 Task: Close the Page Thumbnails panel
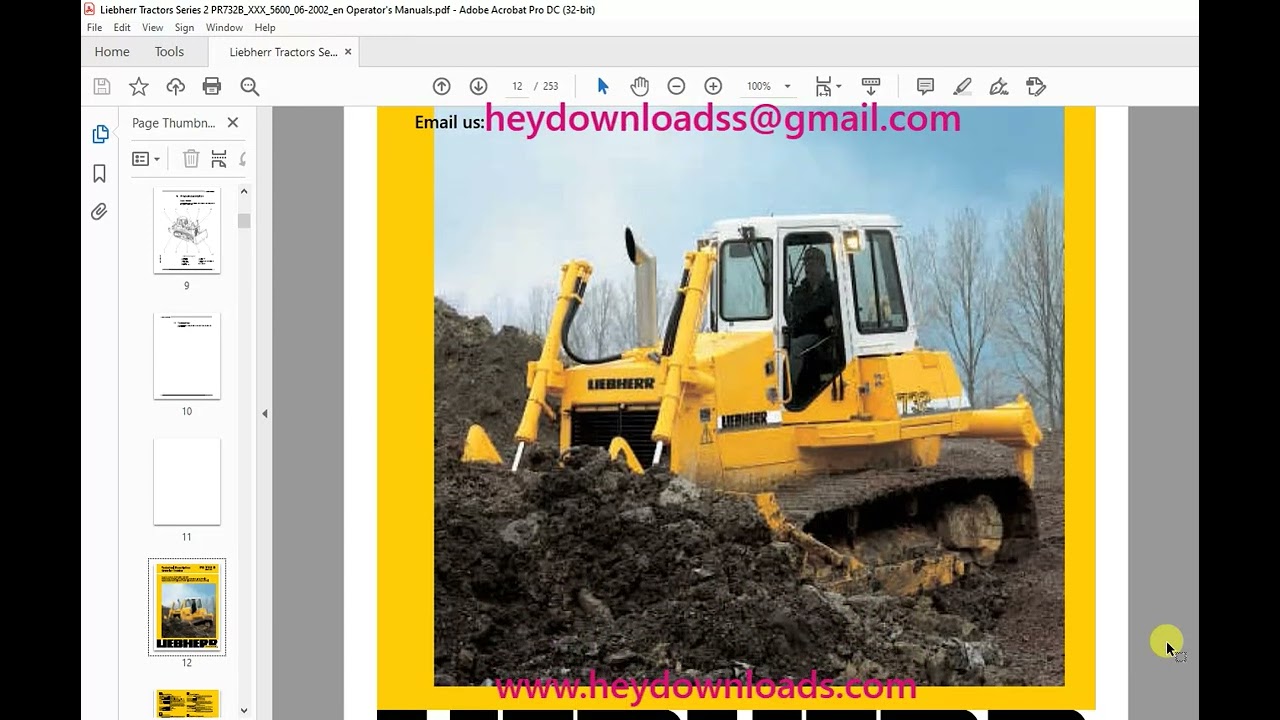(233, 123)
